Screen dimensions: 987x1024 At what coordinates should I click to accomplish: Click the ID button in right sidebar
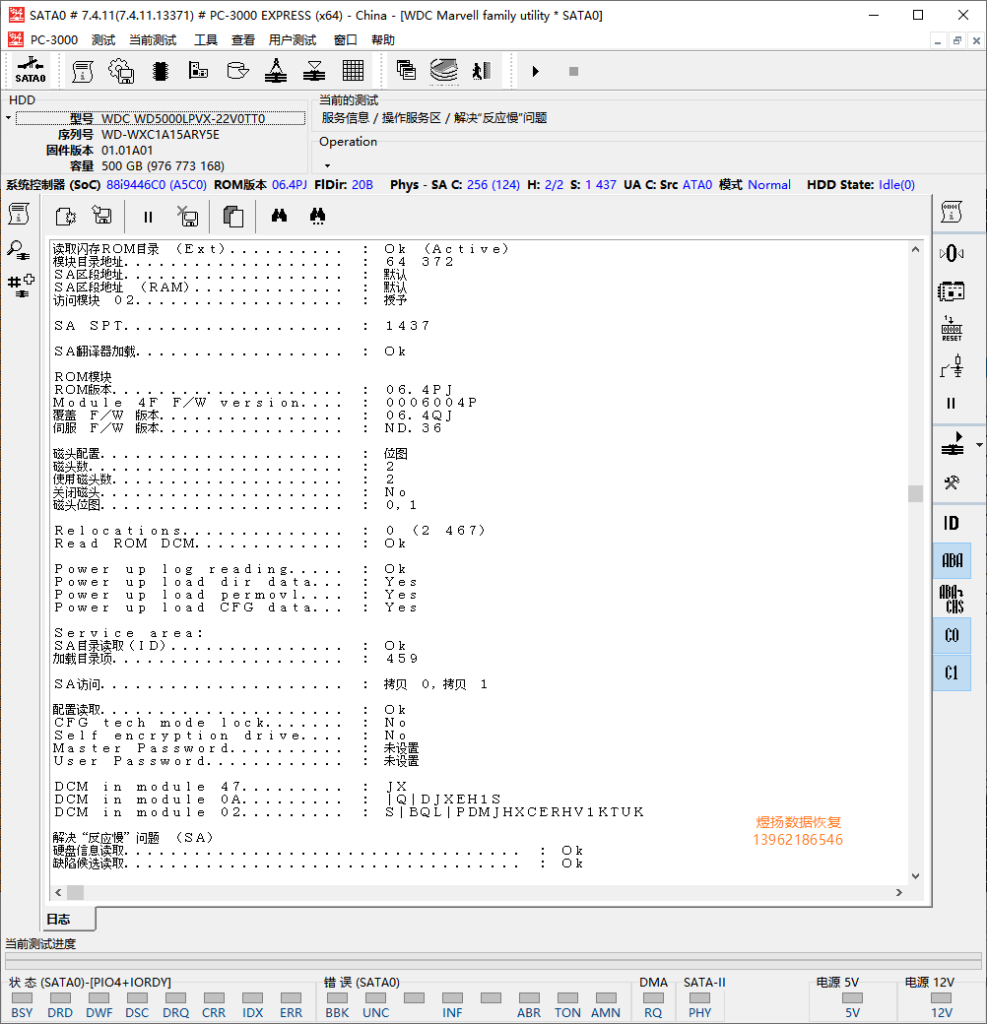[x=951, y=523]
